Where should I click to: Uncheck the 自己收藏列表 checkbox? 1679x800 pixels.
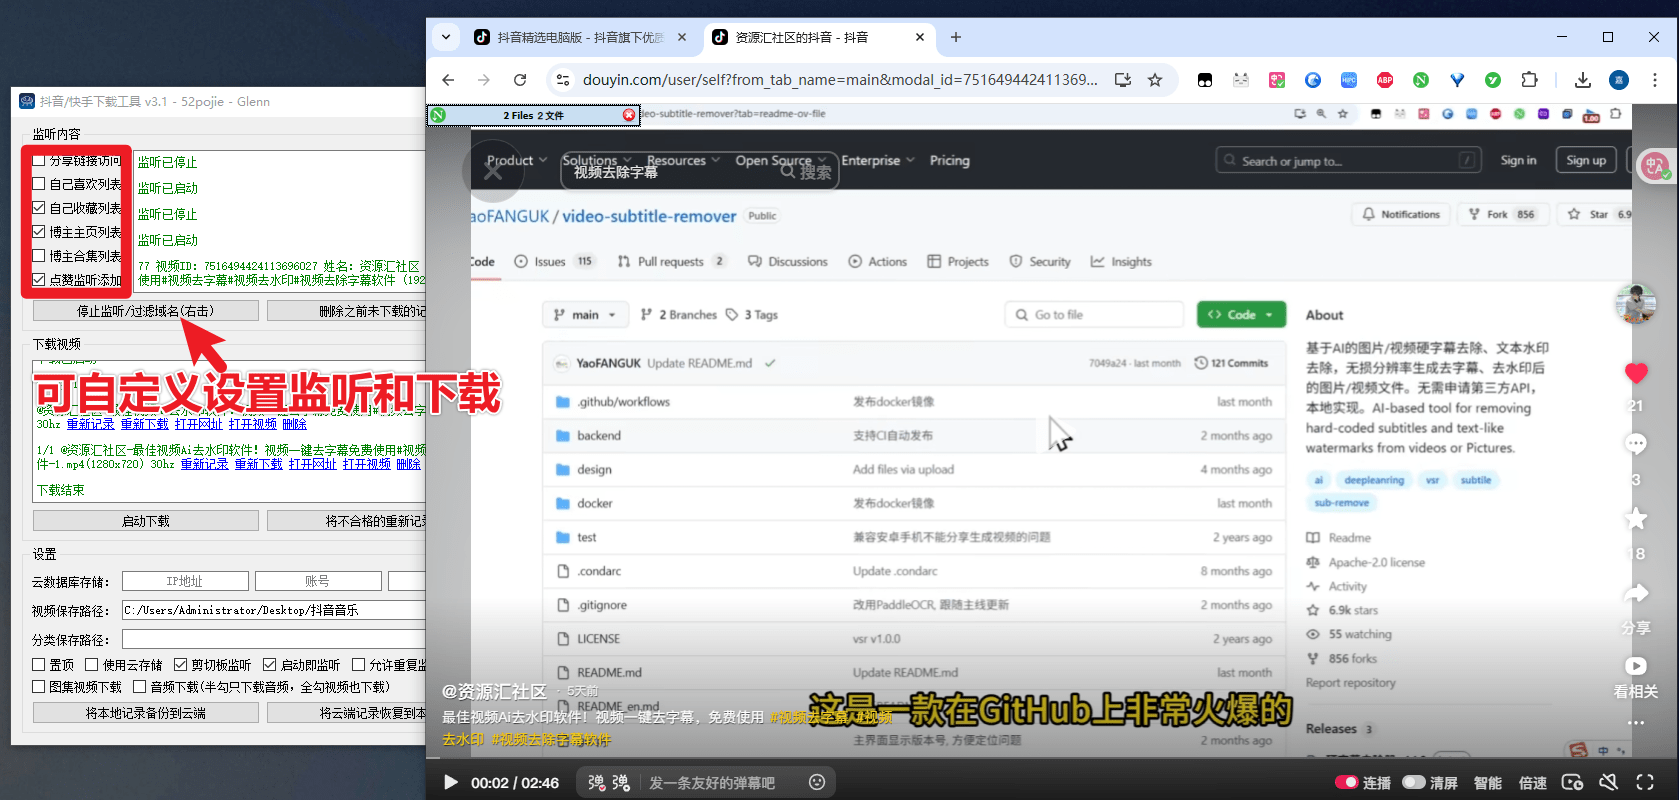(x=39, y=208)
